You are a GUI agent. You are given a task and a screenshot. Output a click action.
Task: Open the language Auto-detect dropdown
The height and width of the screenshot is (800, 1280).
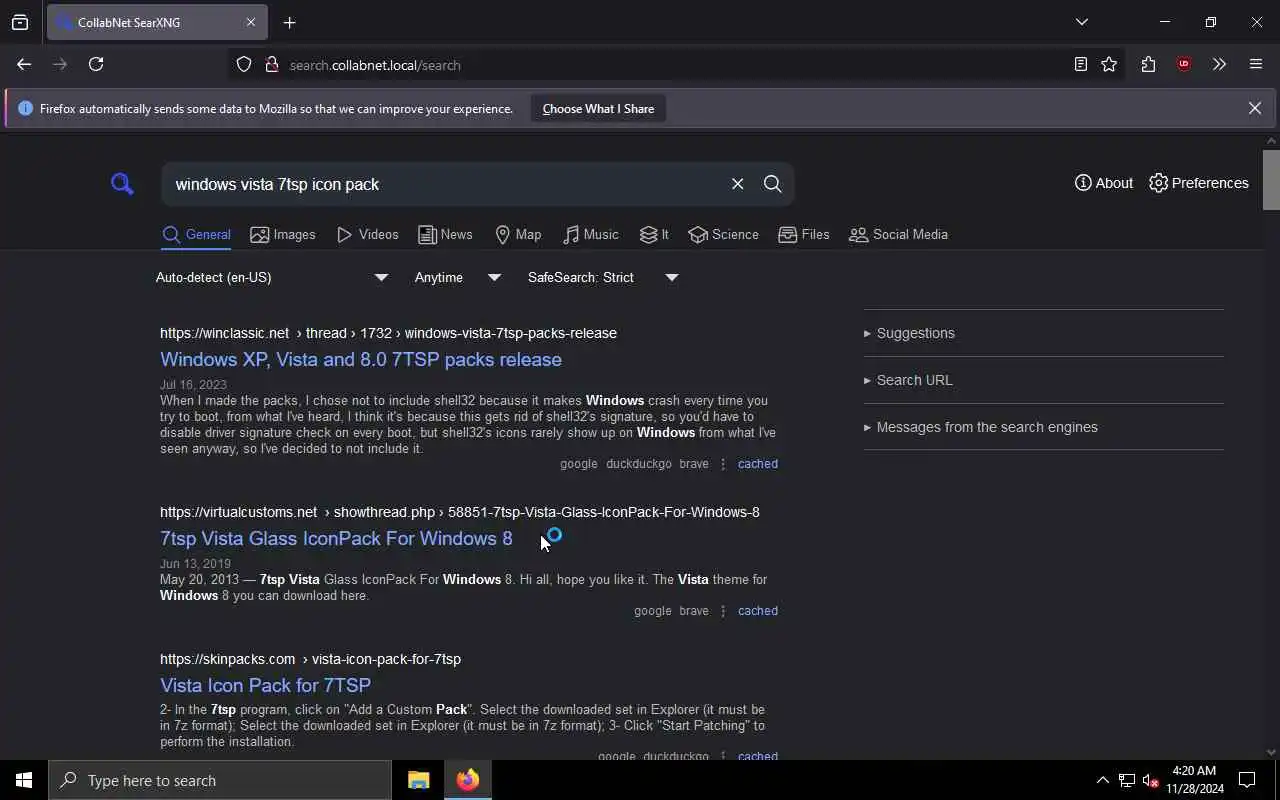pyautogui.click(x=272, y=277)
